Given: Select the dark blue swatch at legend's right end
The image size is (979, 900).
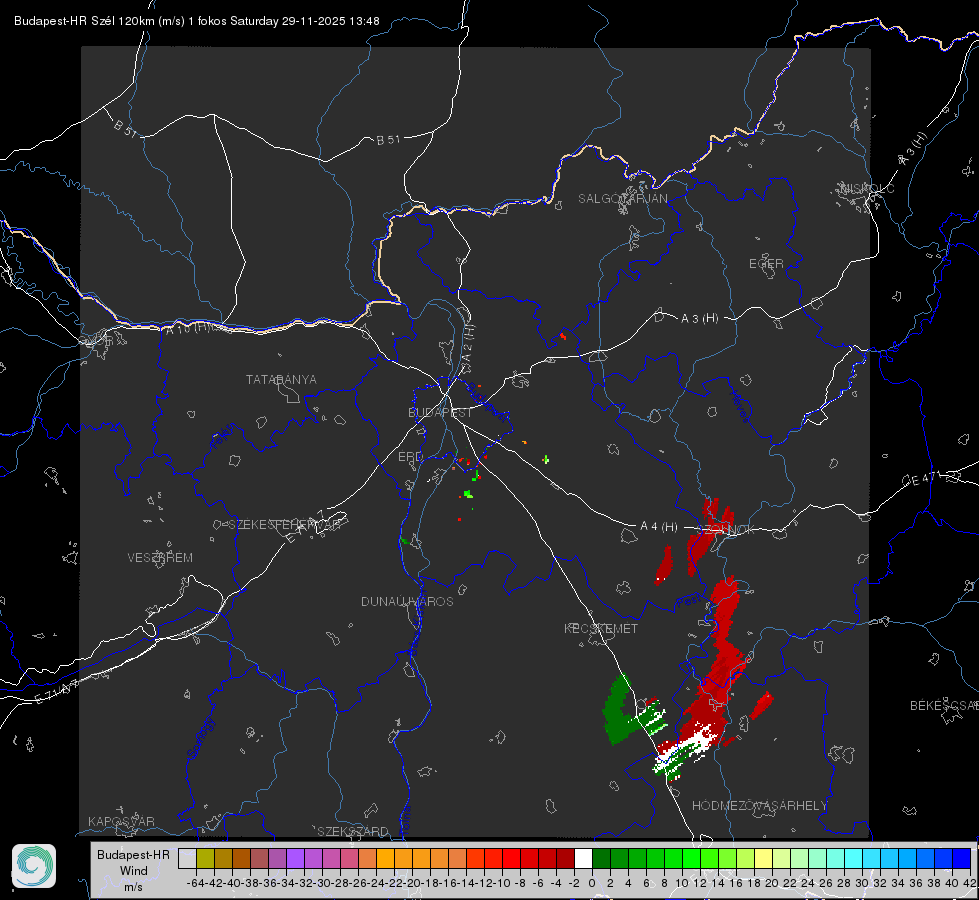Looking at the screenshot, I should (962, 858).
